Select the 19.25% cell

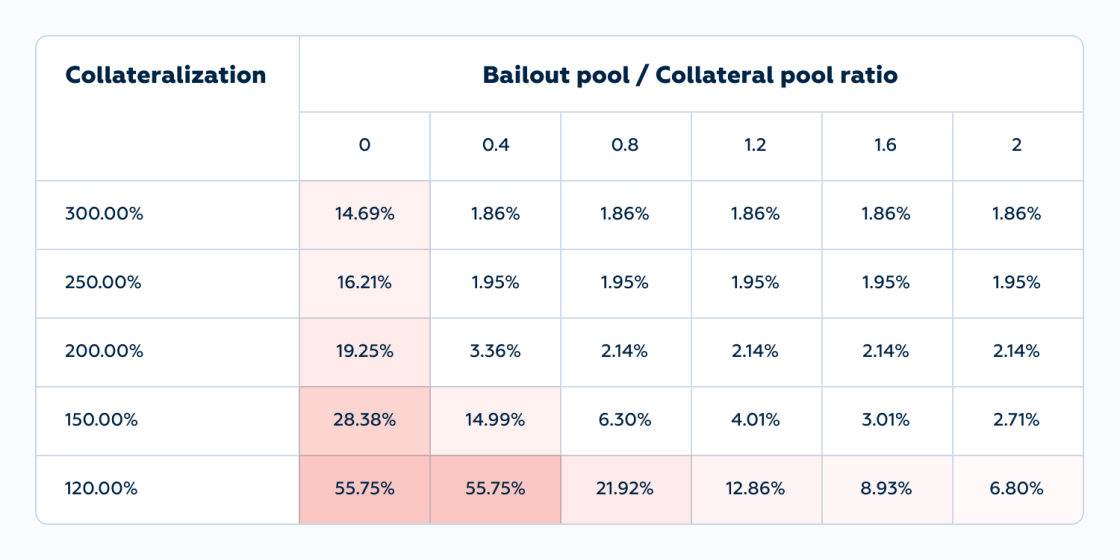pyautogui.click(x=364, y=351)
